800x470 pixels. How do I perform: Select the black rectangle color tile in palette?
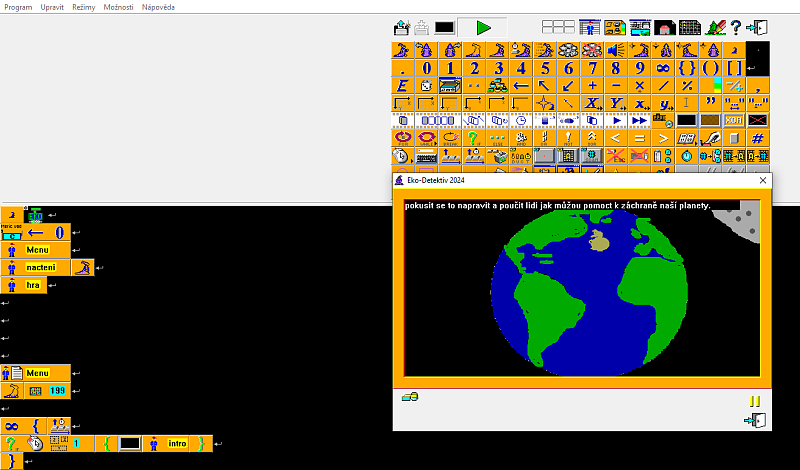[687, 120]
